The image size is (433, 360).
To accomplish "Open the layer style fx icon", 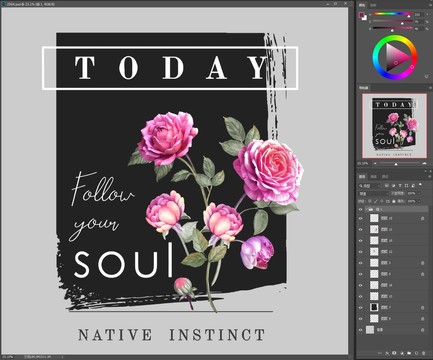I will (x=387, y=353).
